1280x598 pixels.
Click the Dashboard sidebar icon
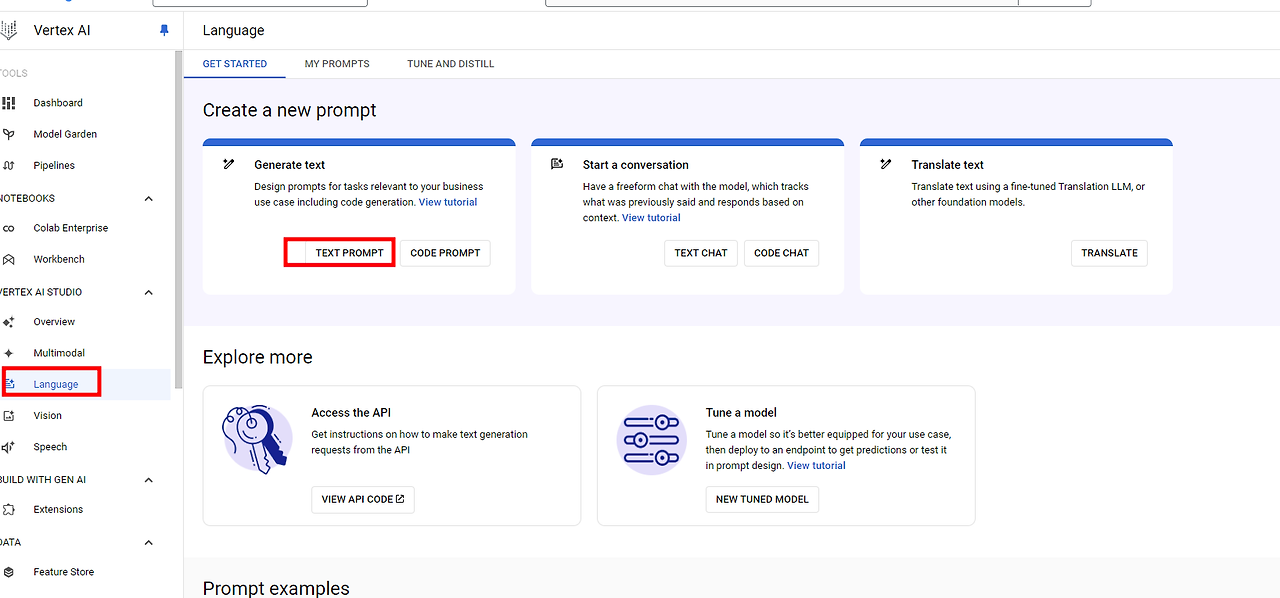[9, 103]
